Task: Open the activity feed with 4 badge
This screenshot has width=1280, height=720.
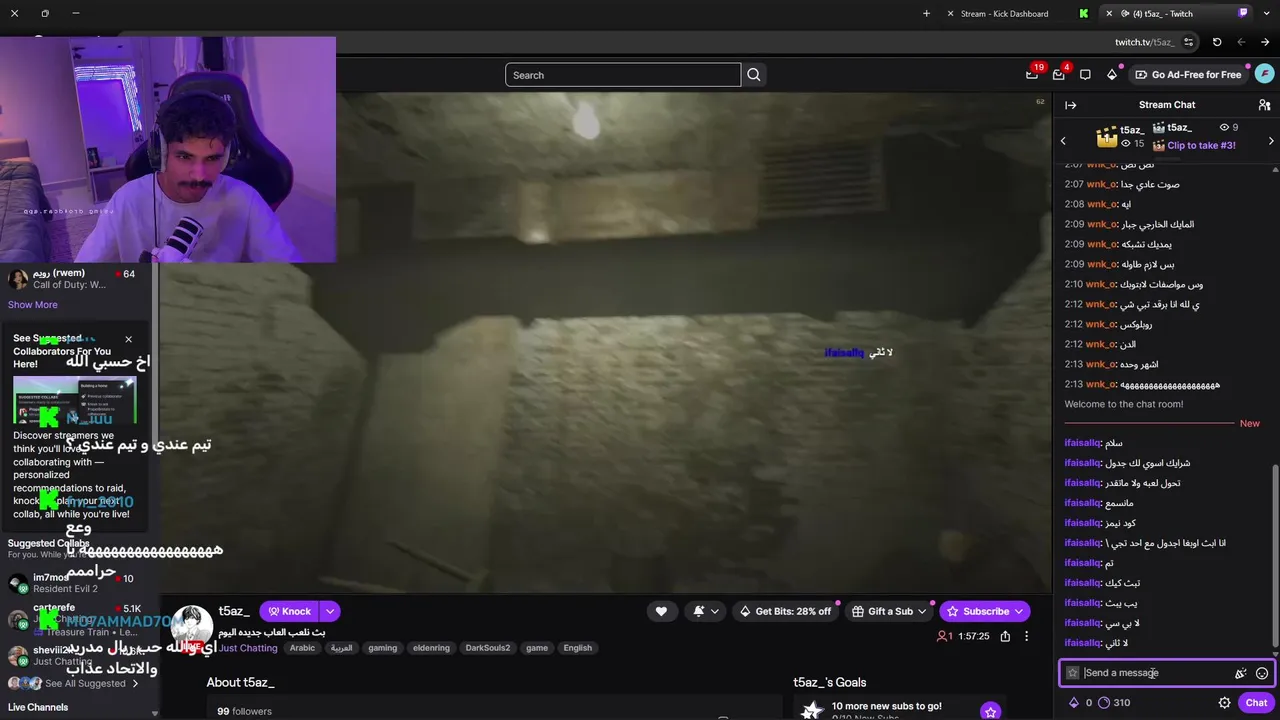Action: click(1059, 74)
